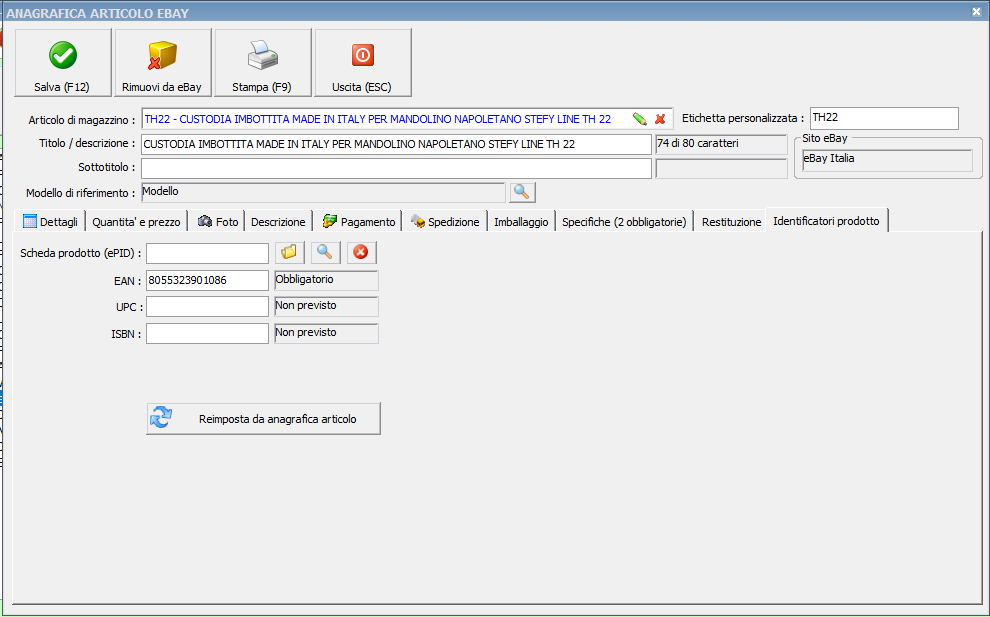Viewport: 990px width, 617px height.
Task: Click the Scheda prodotto (ePID) input
Action: click(x=208, y=253)
